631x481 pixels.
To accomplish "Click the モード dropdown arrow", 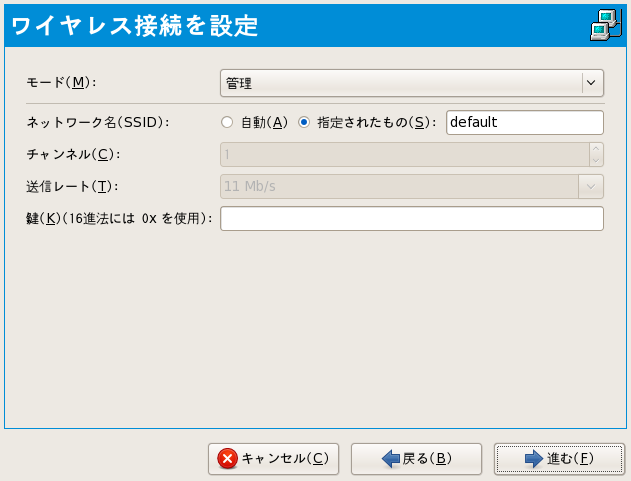I will [x=592, y=83].
